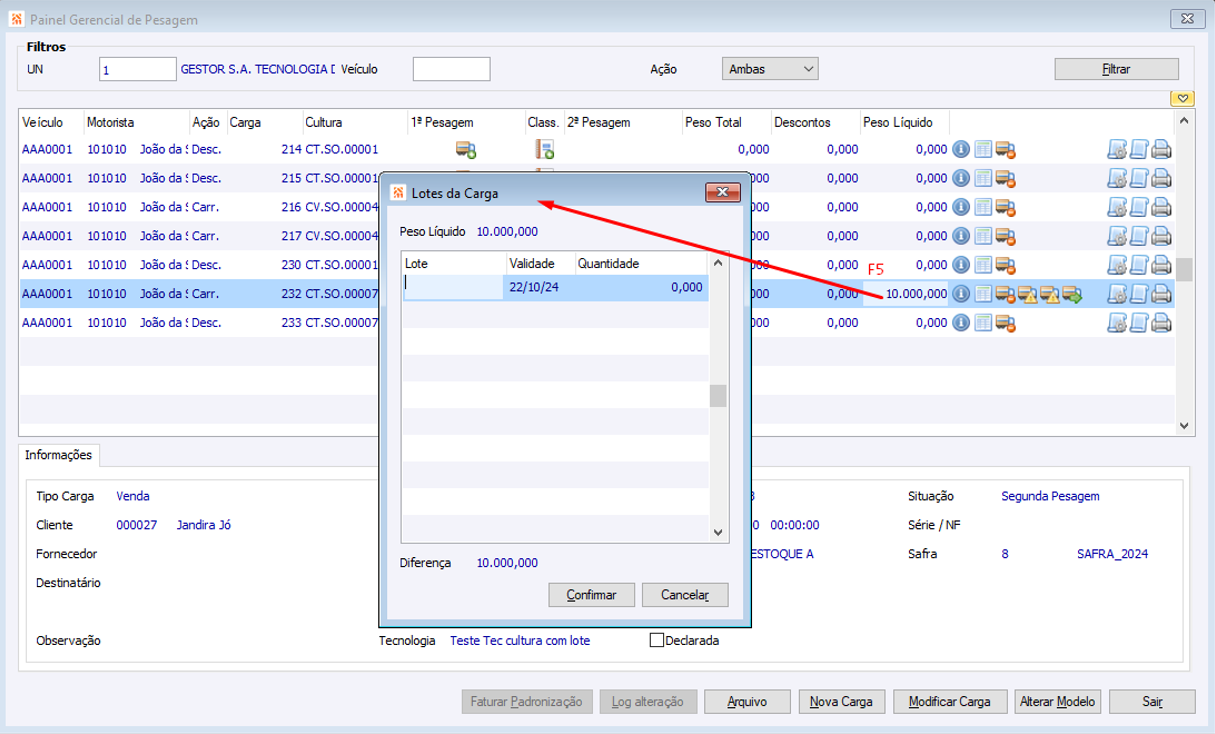
Task: Click document with gear icon, carga 230 row
Action: (1117, 266)
